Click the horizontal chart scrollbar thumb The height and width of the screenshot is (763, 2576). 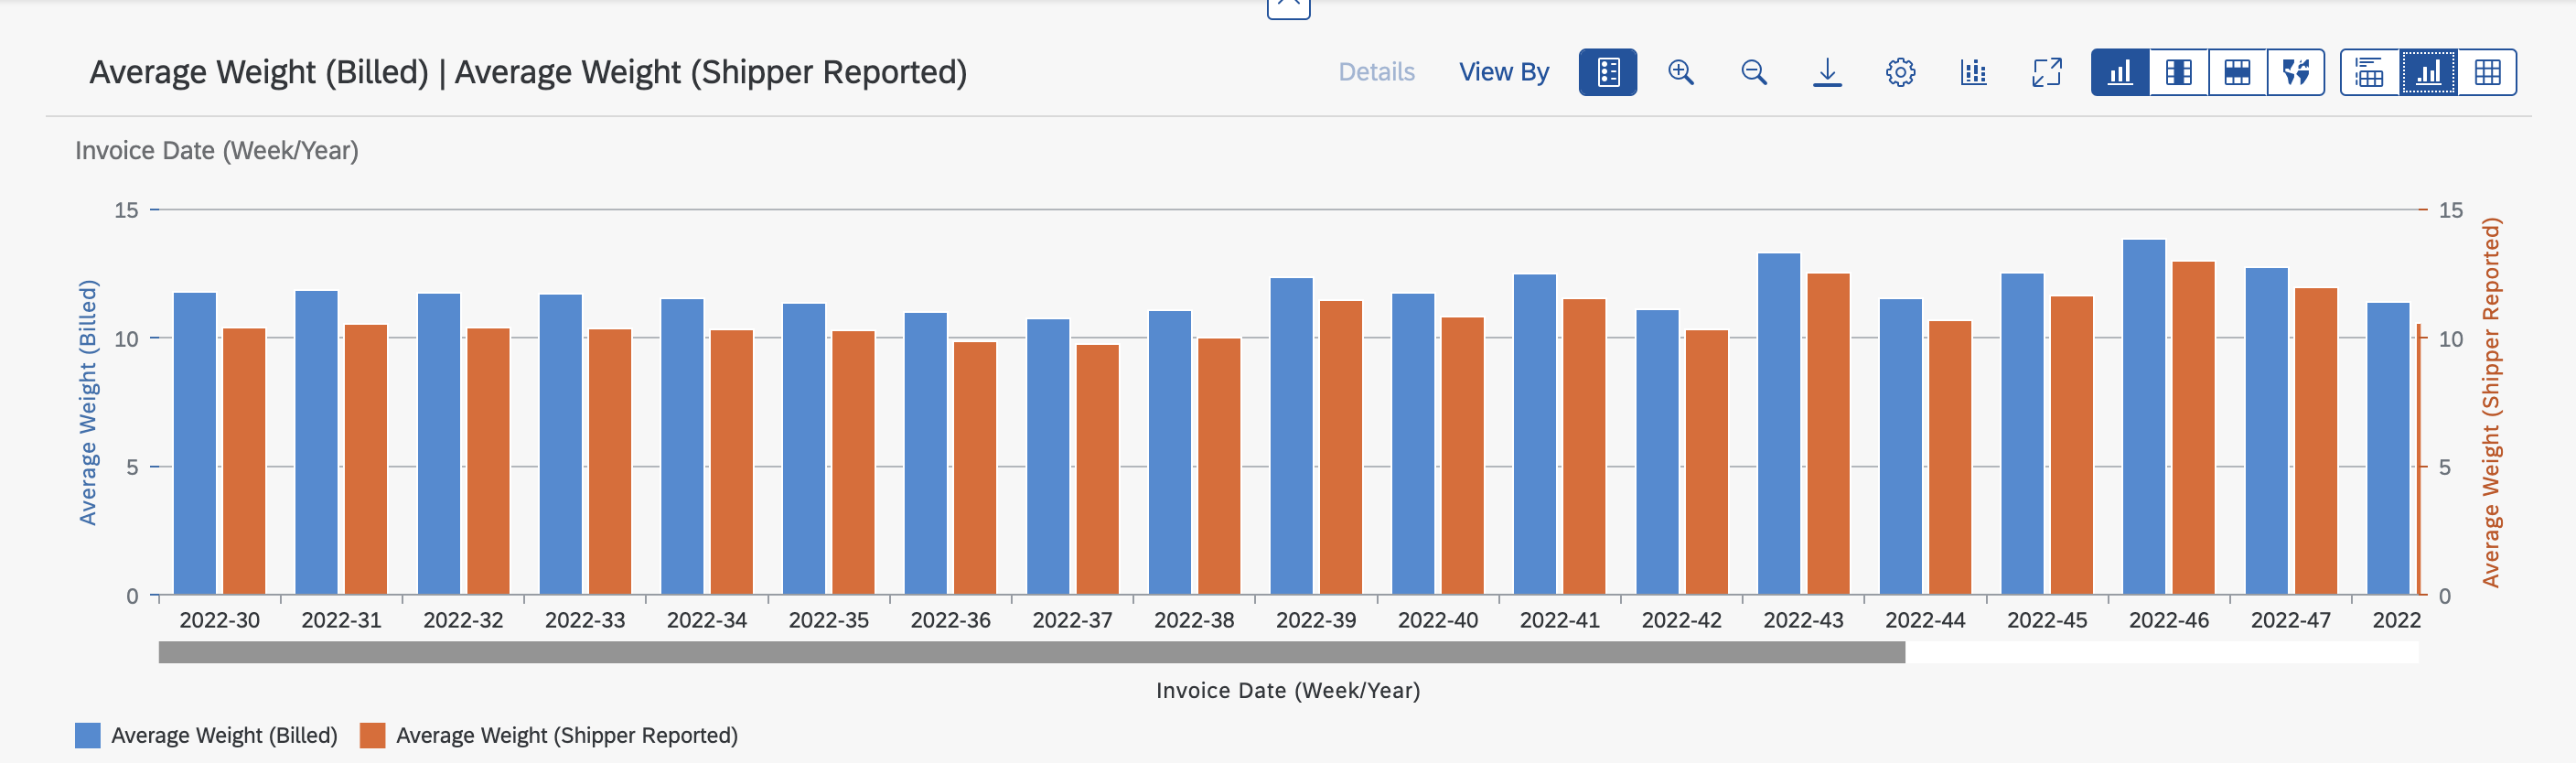tap(1031, 652)
